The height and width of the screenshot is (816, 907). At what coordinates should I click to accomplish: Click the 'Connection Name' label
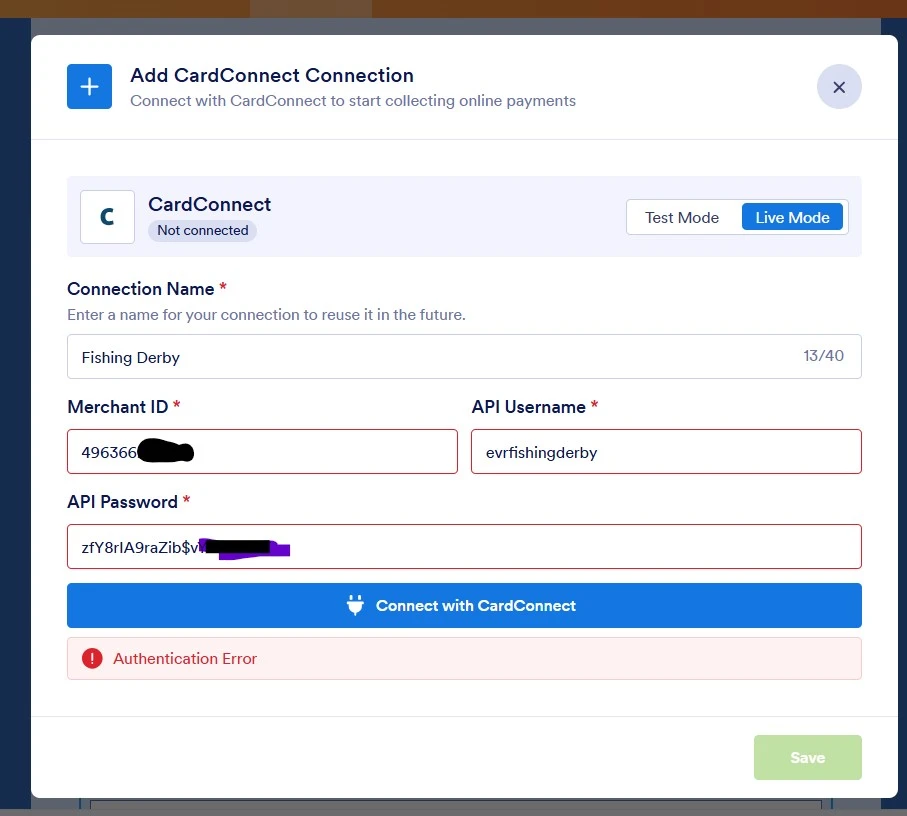pos(141,289)
